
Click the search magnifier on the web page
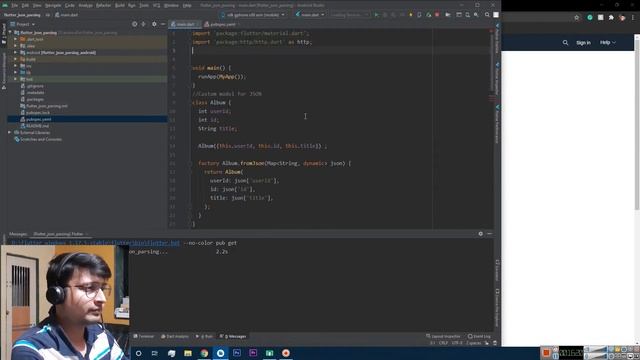(565, 42)
